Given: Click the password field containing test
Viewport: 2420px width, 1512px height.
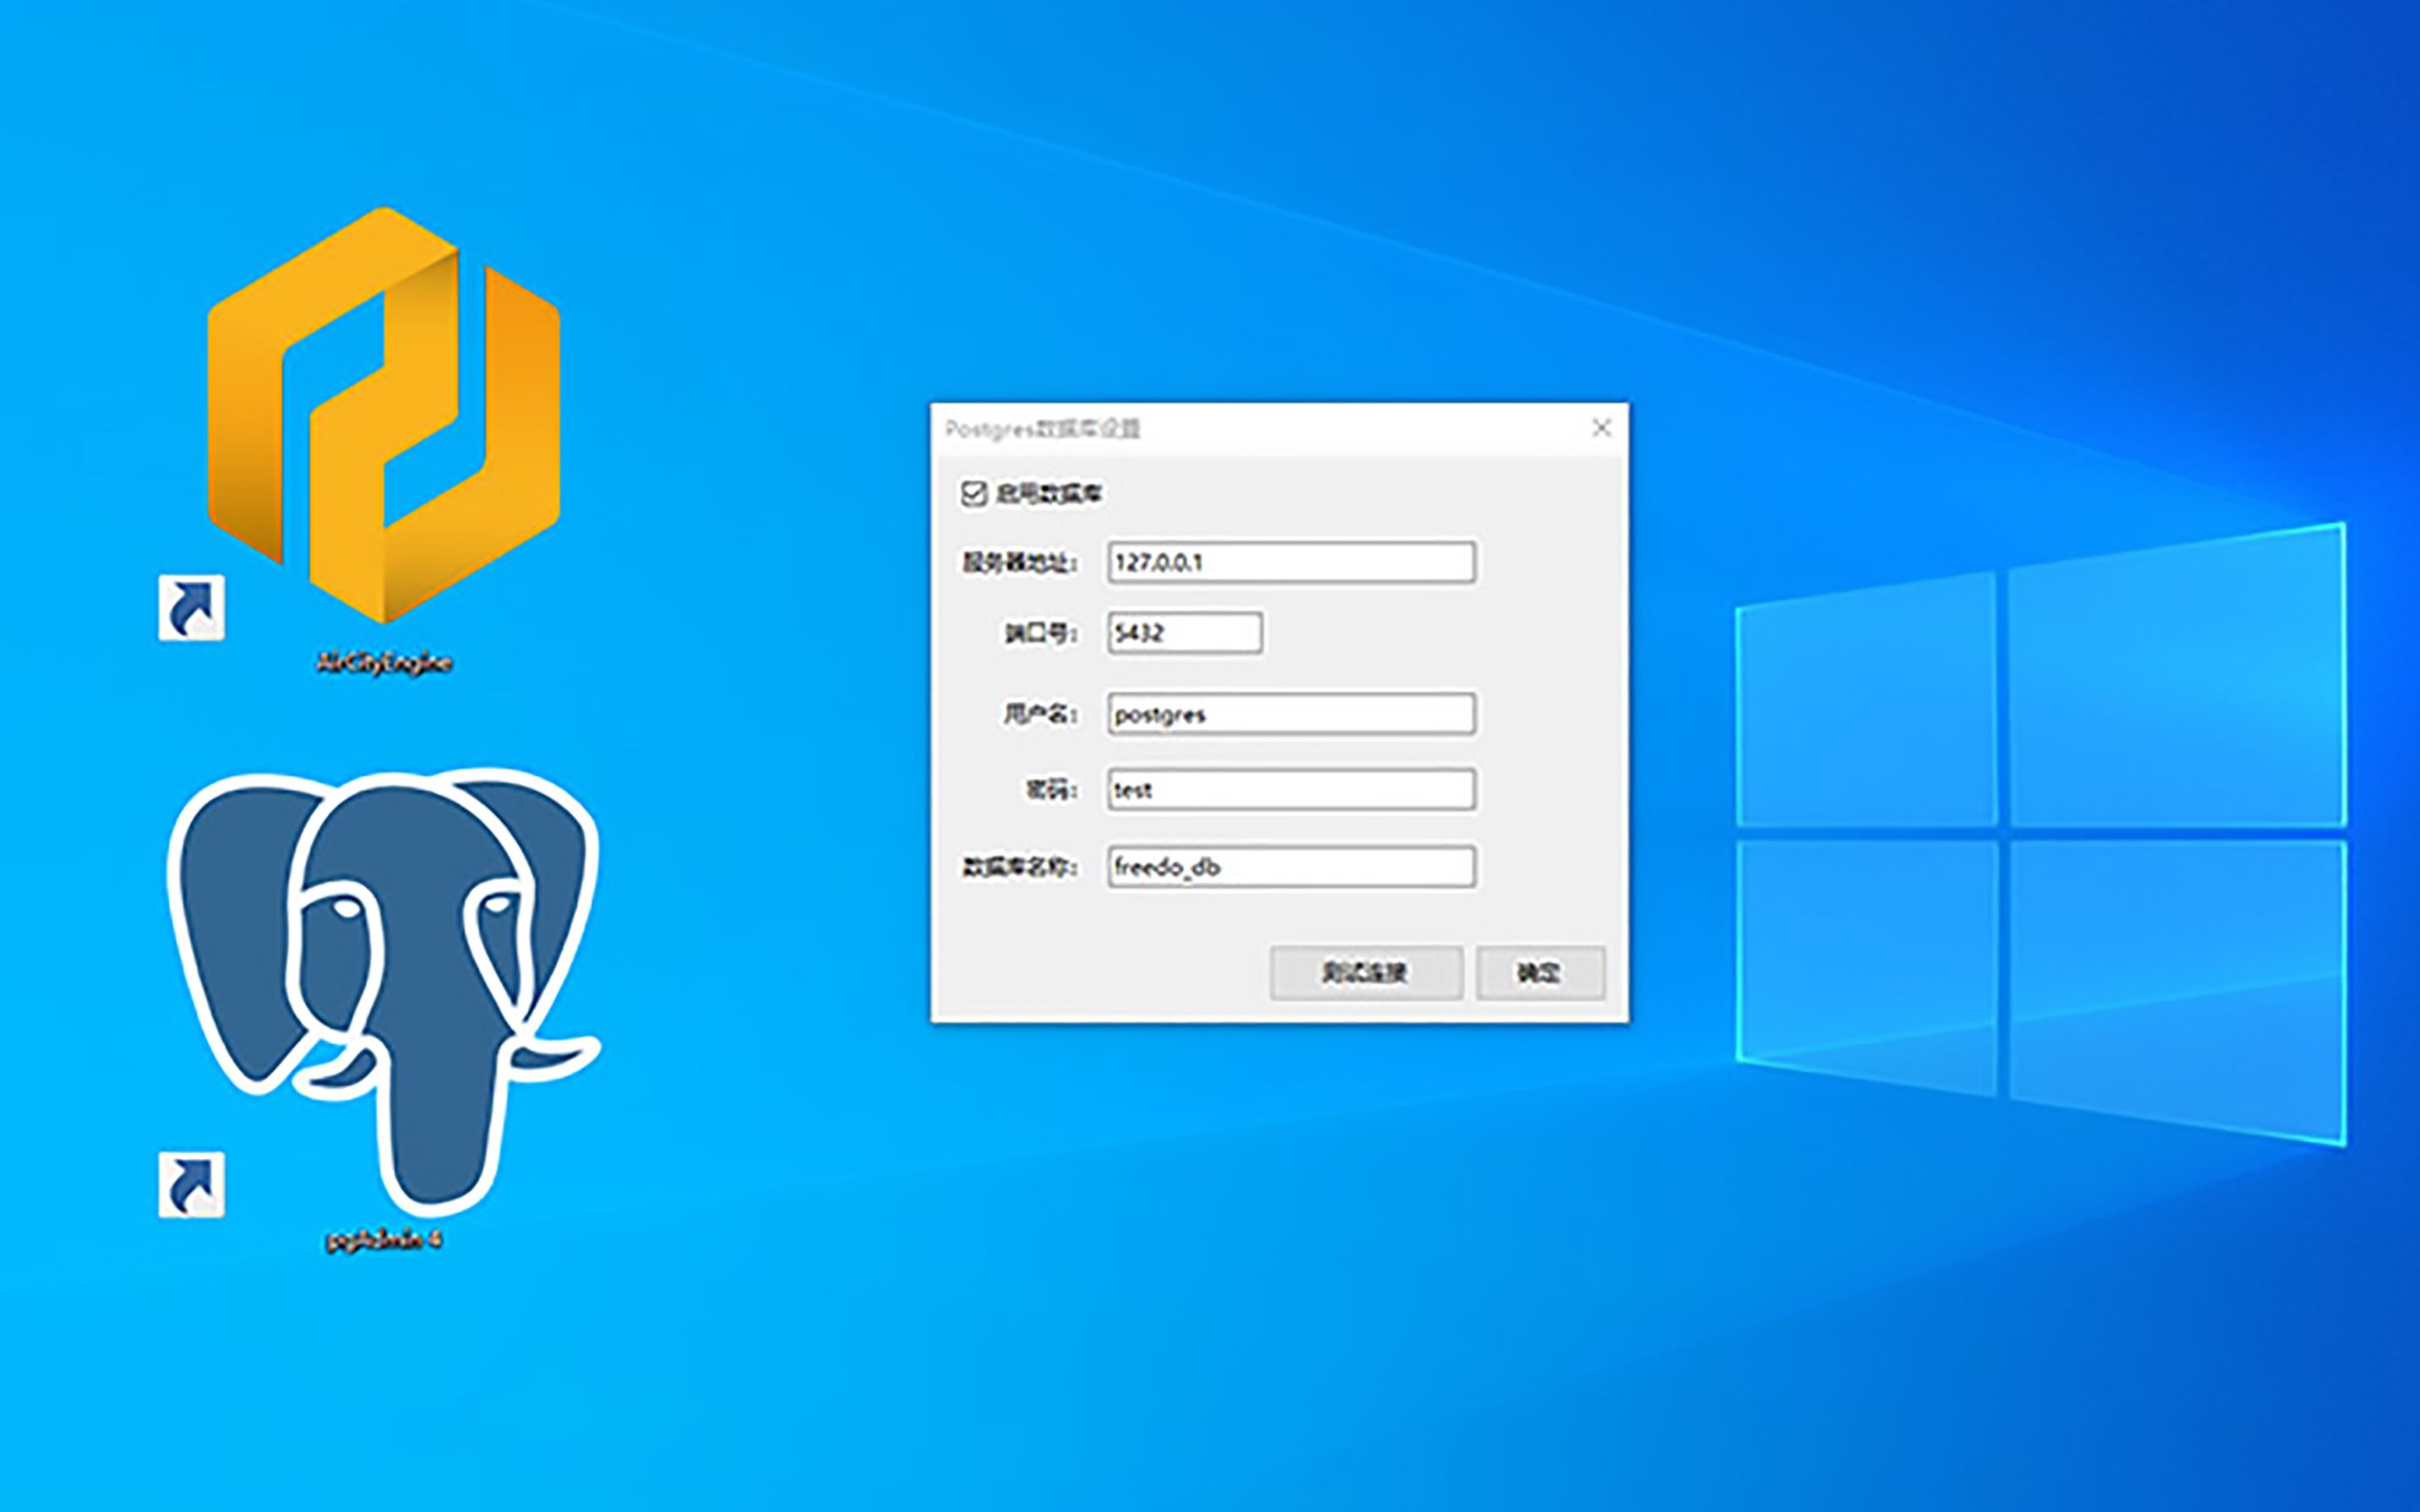Looking at the screenshot, I should click(1290, 790).
